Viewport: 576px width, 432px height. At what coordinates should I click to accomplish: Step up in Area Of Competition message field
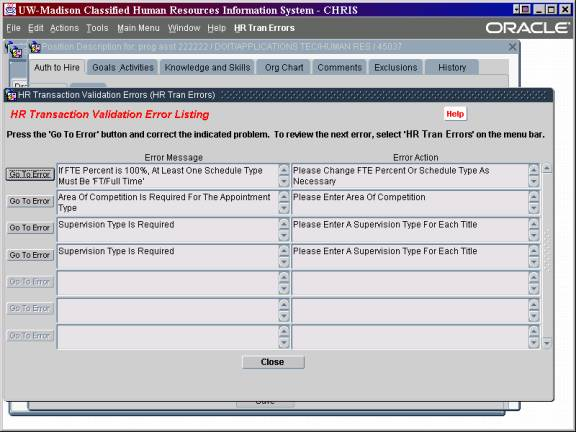(x=284, y=197)
